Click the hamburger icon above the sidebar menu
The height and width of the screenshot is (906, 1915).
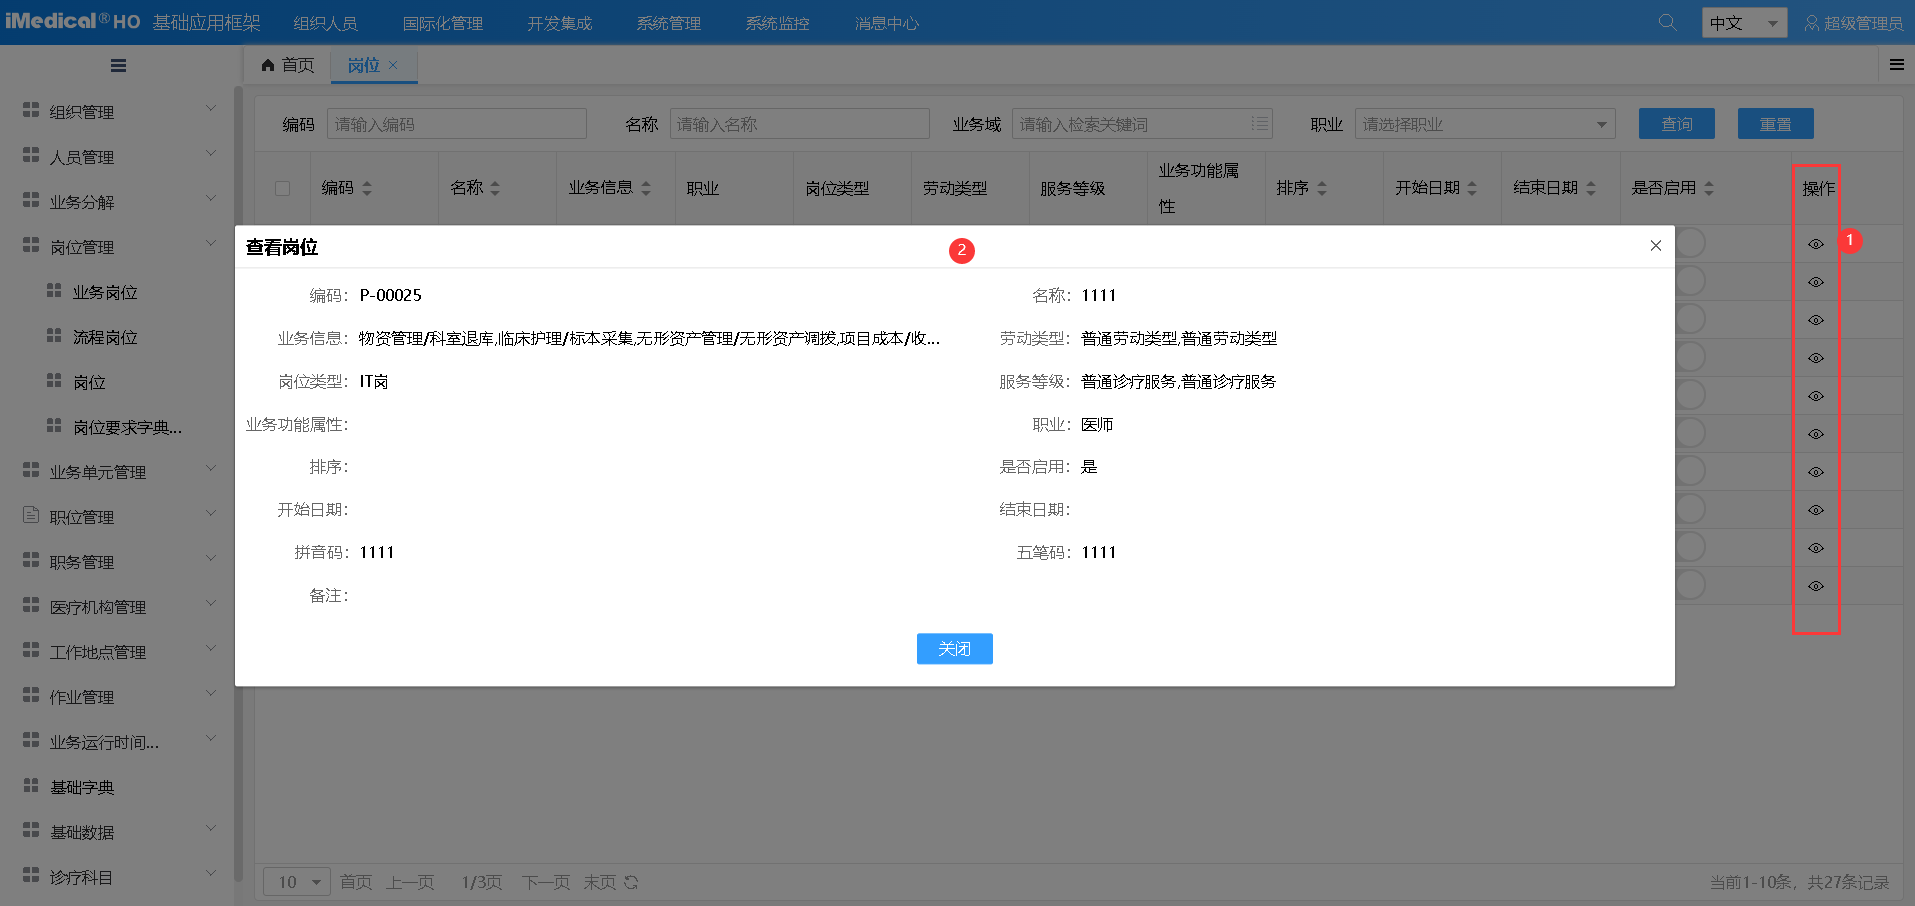[x=117, y=65]
